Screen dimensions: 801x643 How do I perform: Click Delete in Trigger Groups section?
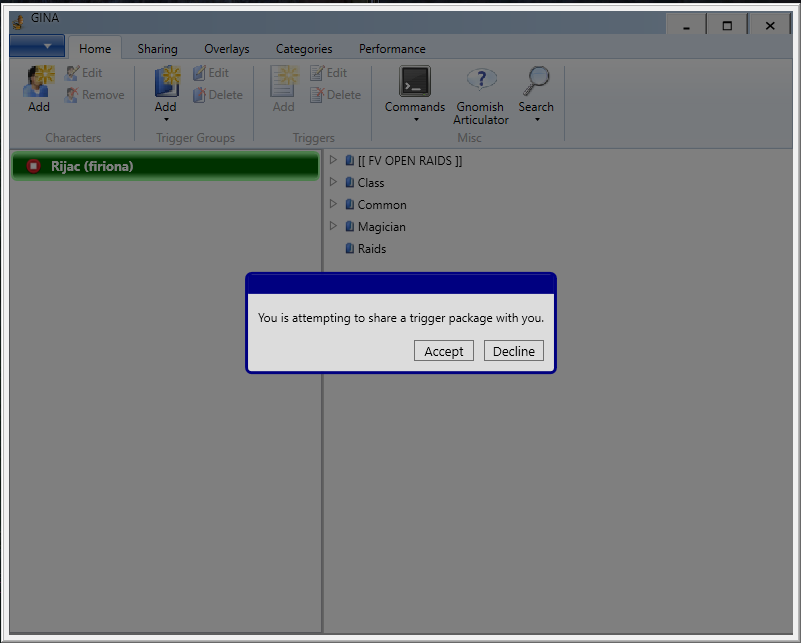pyautogui.click(x=218, y=95)
